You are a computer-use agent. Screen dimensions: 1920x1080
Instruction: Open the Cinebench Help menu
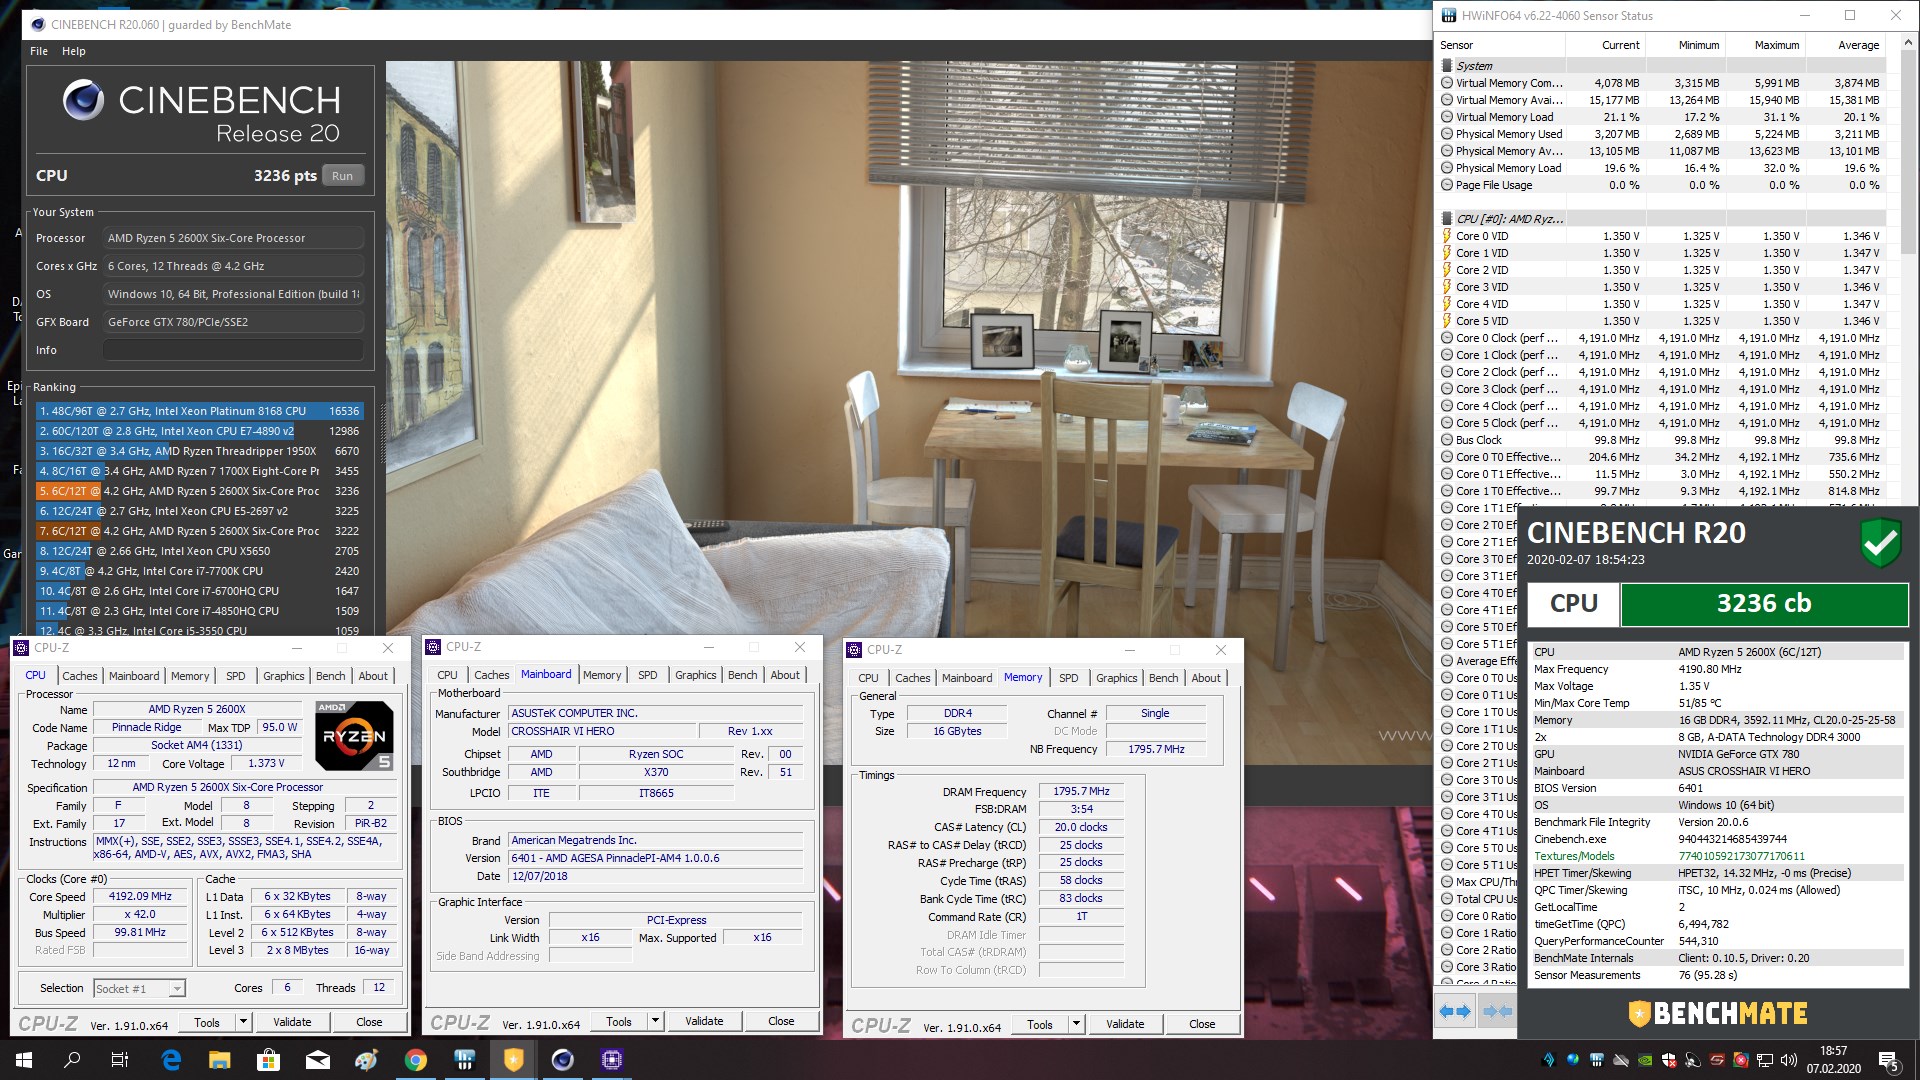point(74,51)
